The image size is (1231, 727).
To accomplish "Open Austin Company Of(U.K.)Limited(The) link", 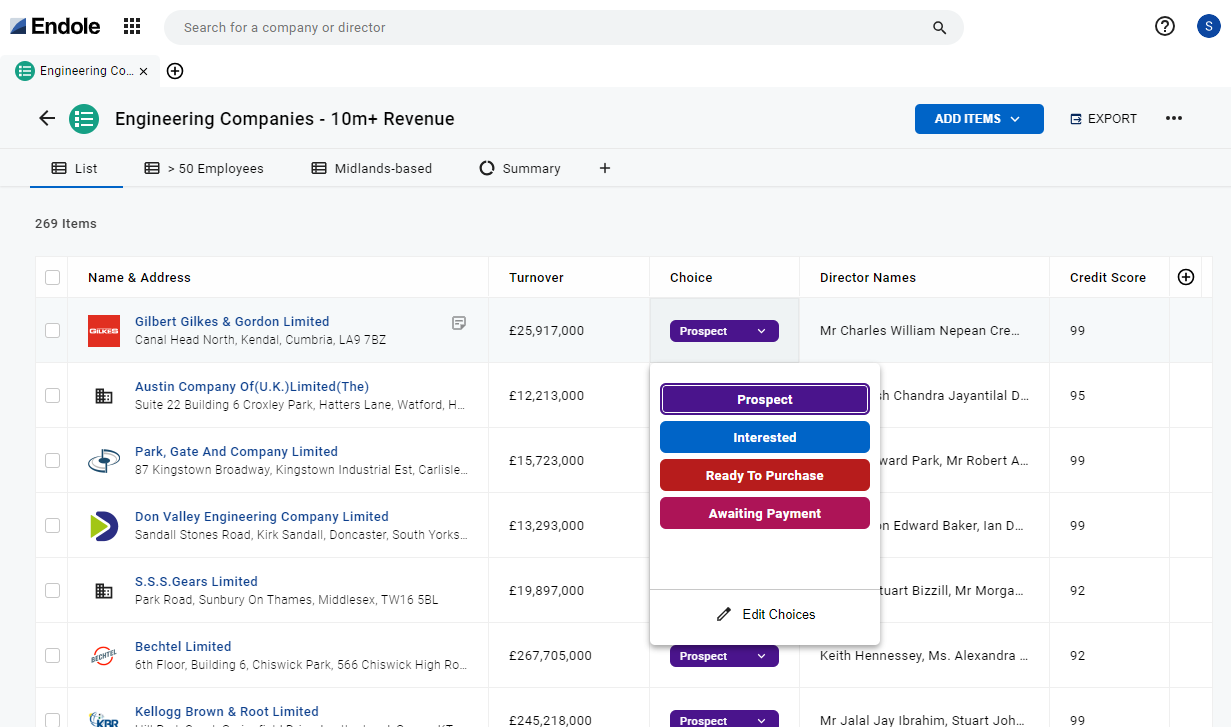I will (252, 387).
